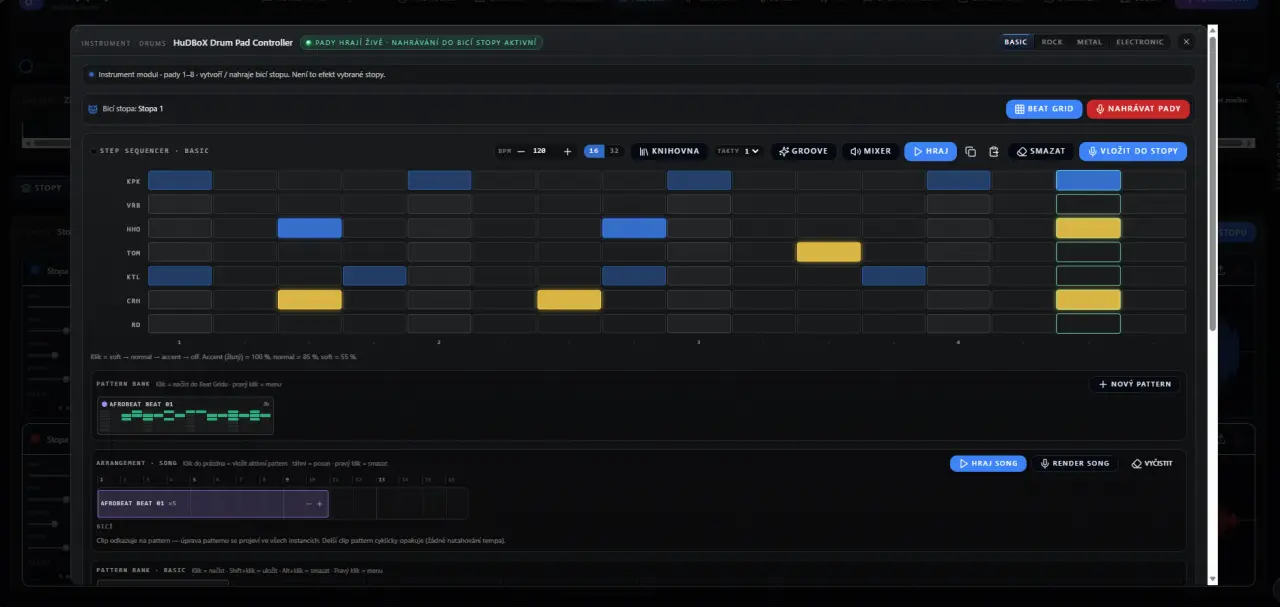The width and height of the screenshot is (1280, 607).
Task: Click the BPM value 120 field
Action: [540, 151]
